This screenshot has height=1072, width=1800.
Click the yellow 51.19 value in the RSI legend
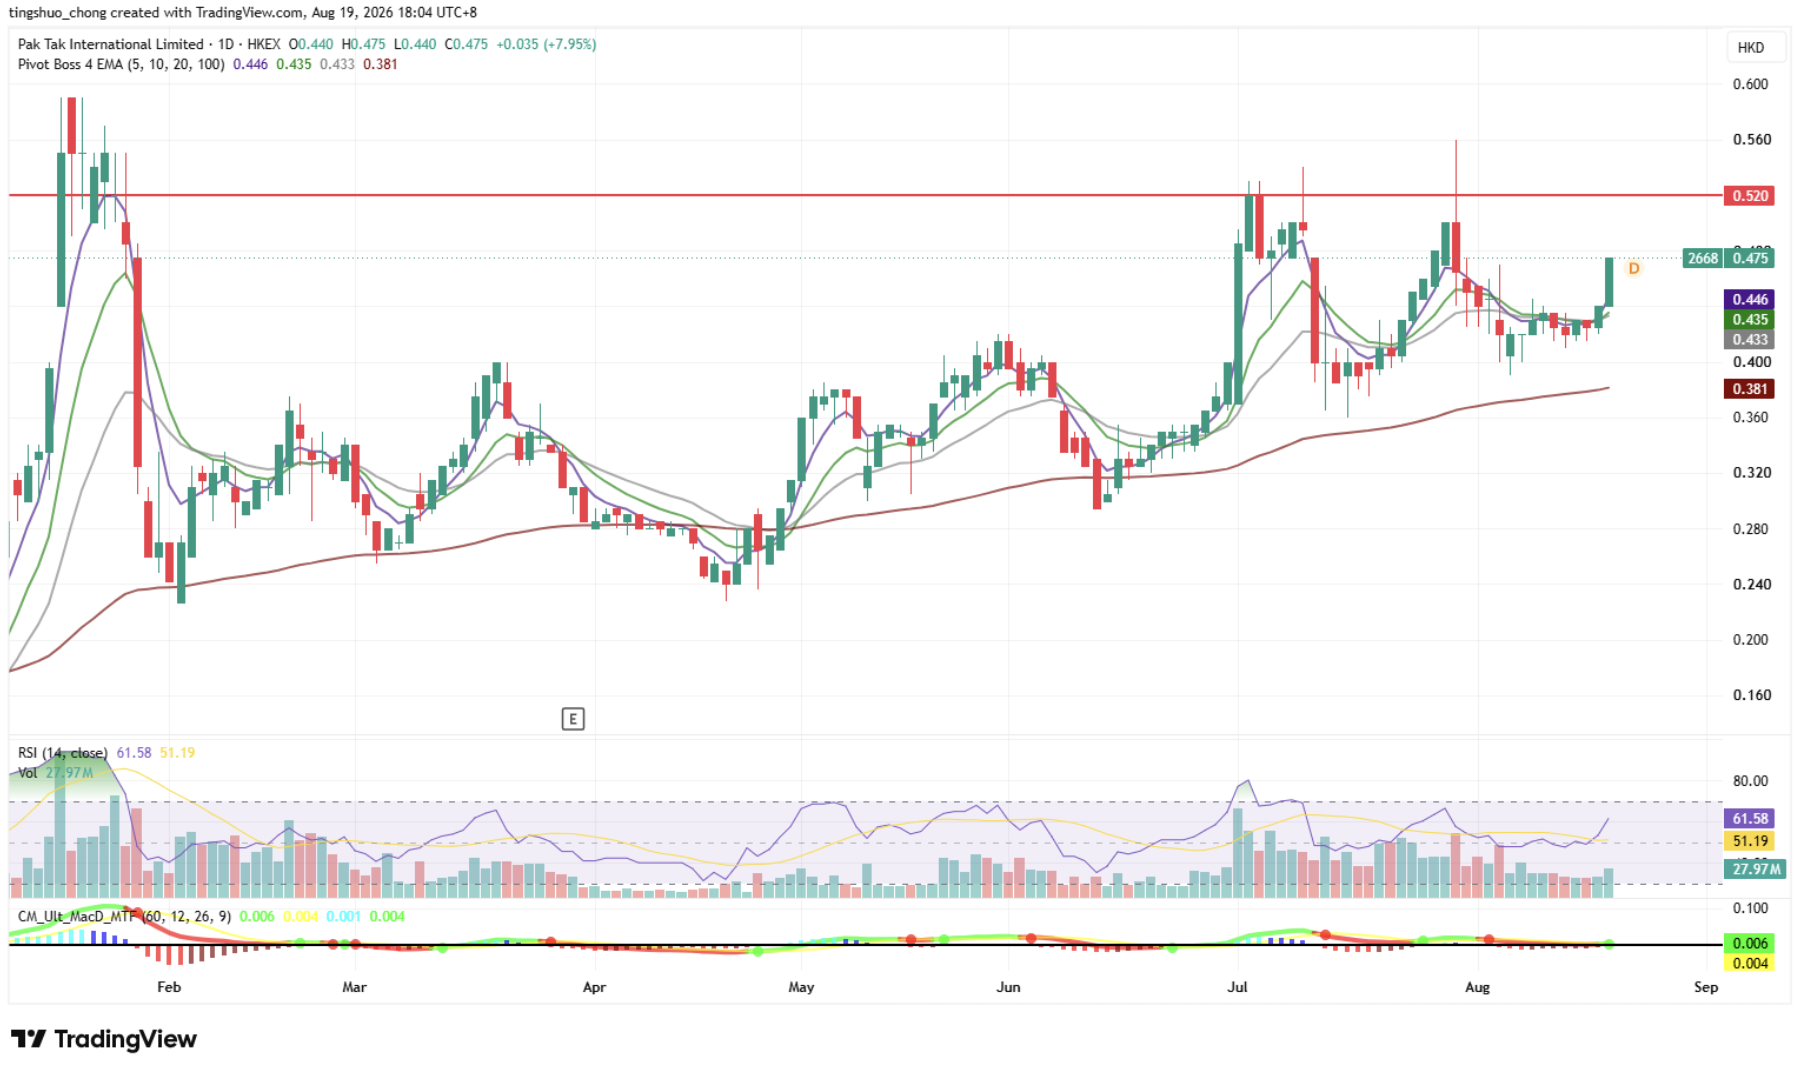tap(177, 752)
